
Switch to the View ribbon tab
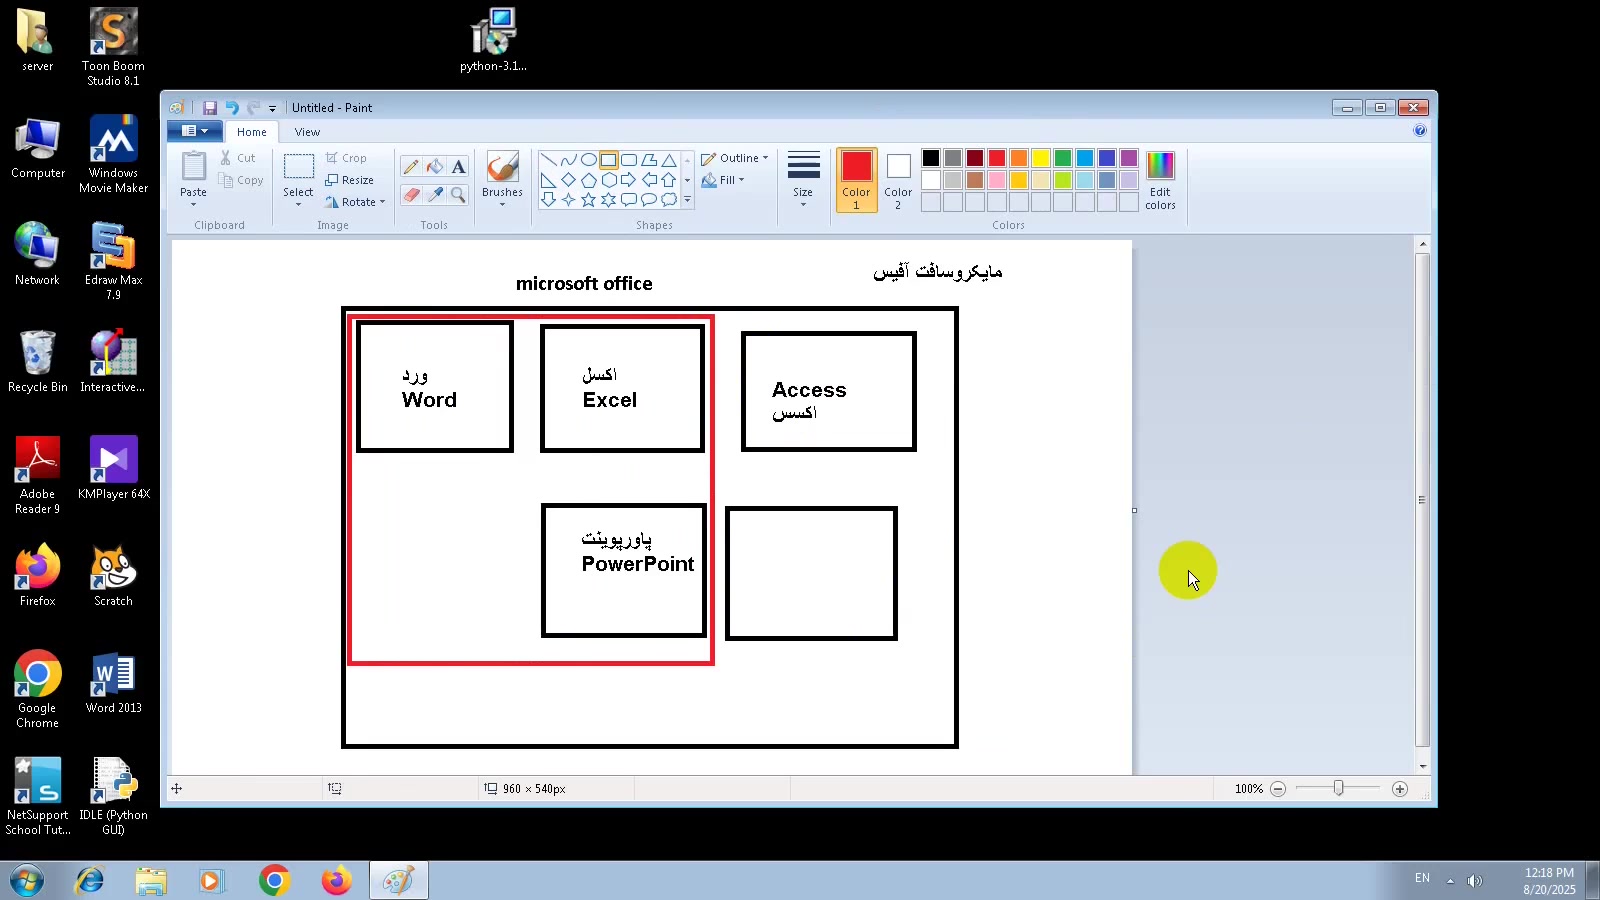pyautogui.click(x=307, y=132)
